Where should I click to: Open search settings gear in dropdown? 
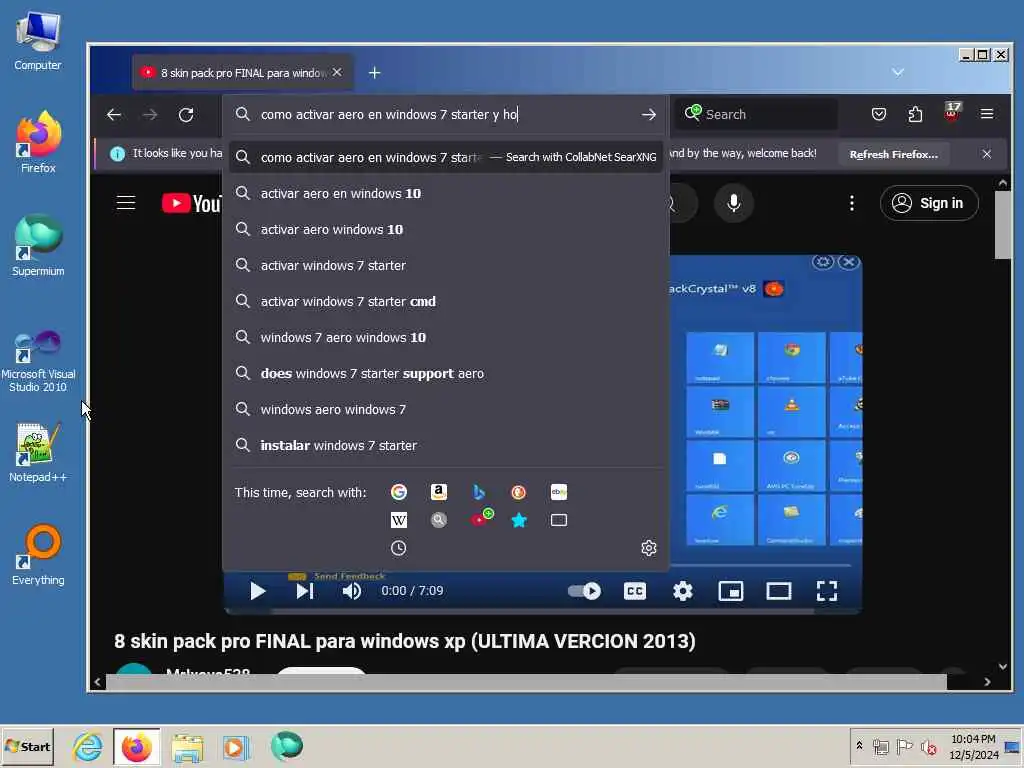648,548
